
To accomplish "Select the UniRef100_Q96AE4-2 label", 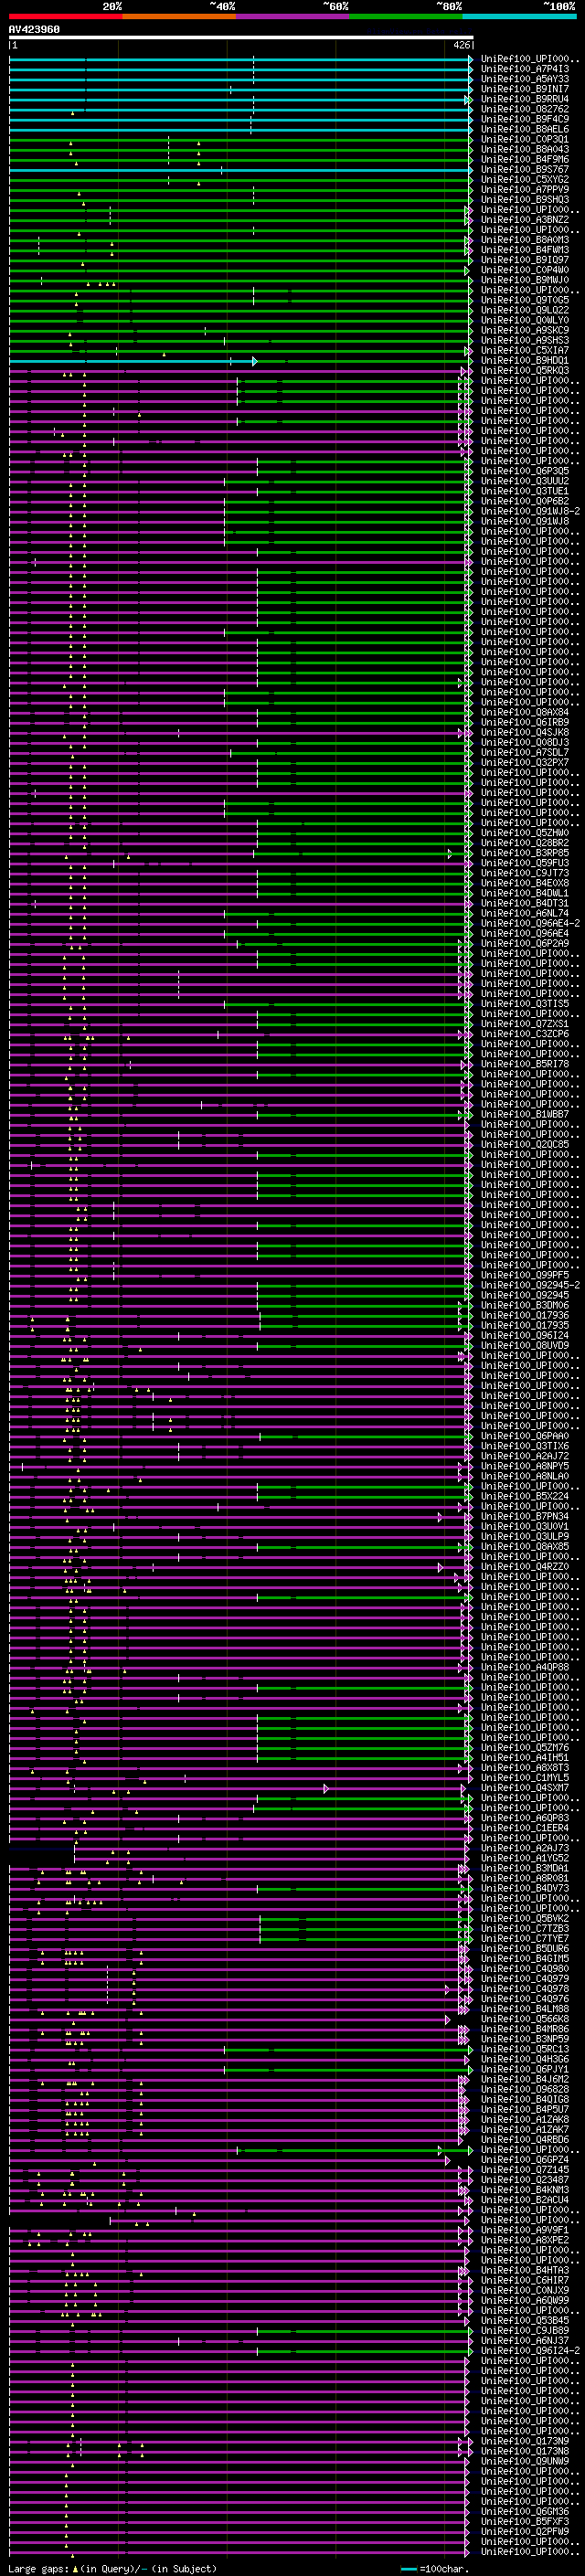I will (x=530, y=923).
